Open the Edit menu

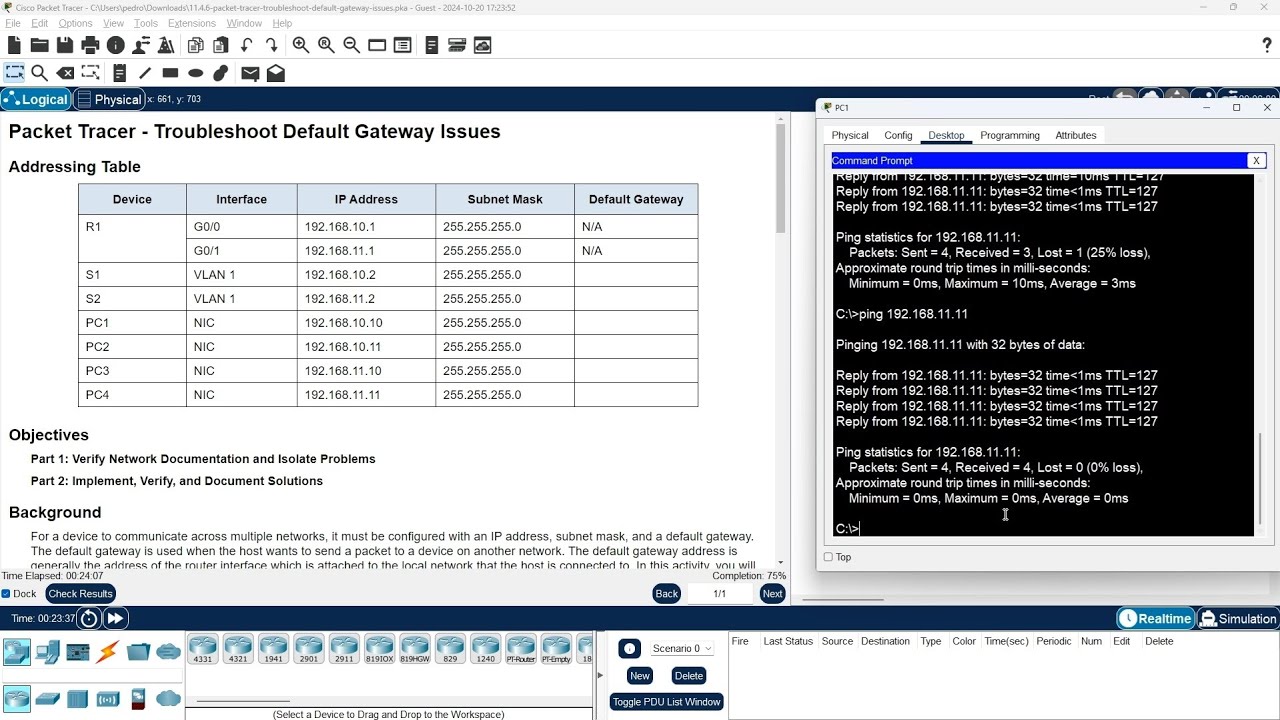point(40,23)
